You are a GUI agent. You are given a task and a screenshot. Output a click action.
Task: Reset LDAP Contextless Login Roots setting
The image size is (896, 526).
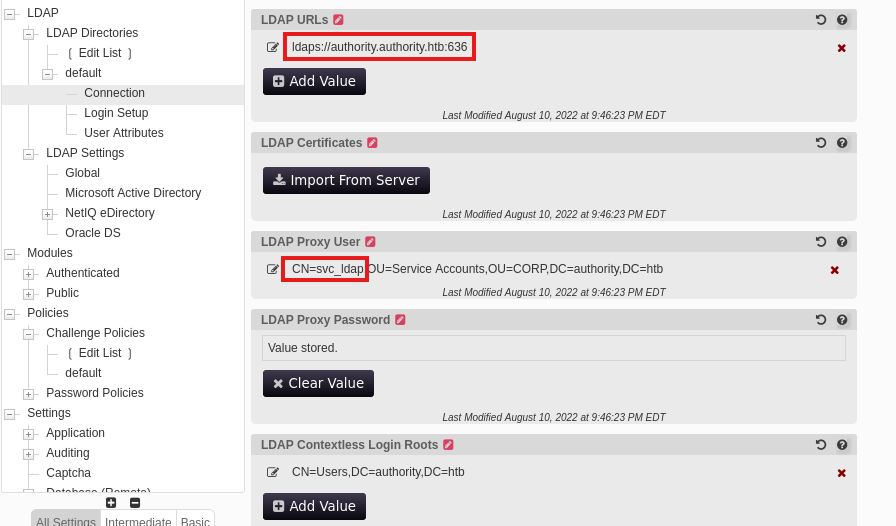click(821, 445)
